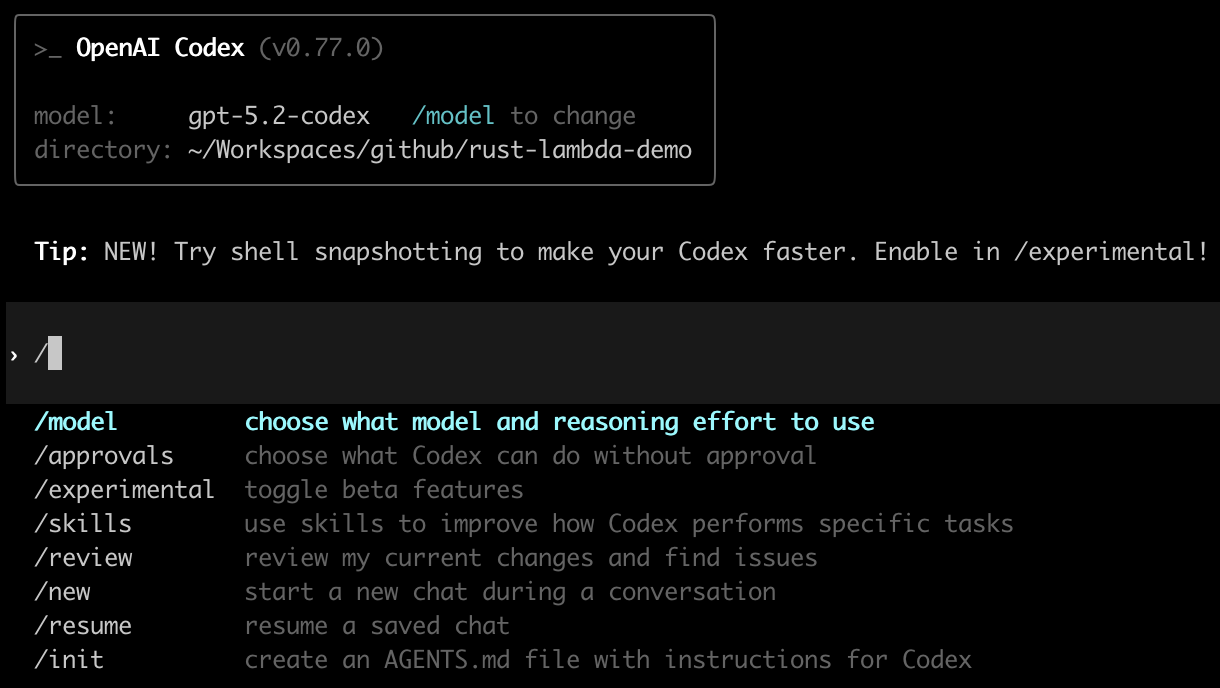
Task: Select the /model command entry
Action: coord(76,422)
